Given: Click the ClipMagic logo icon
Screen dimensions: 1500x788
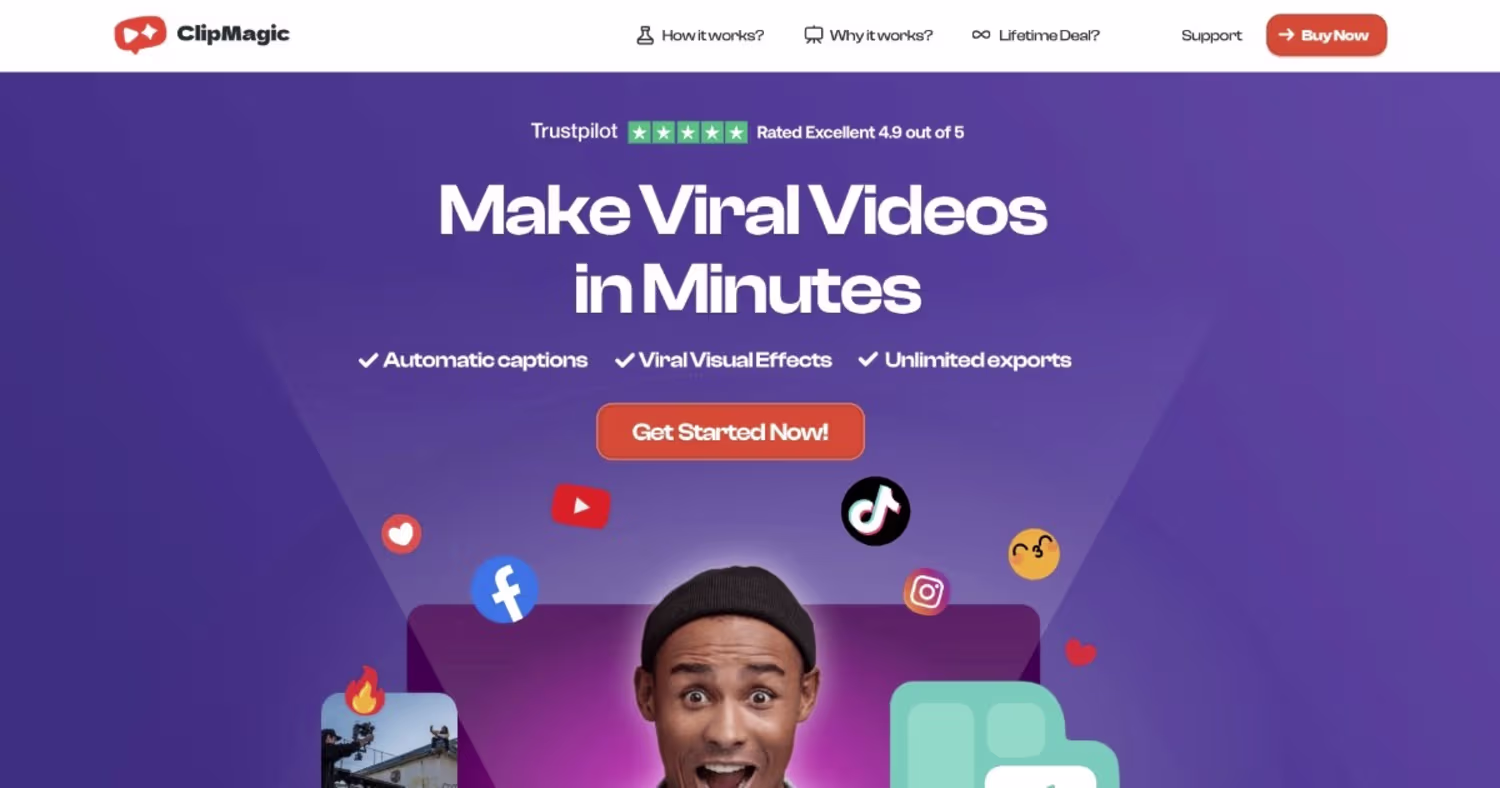Looking at the screenshot, I should point(140,35).
